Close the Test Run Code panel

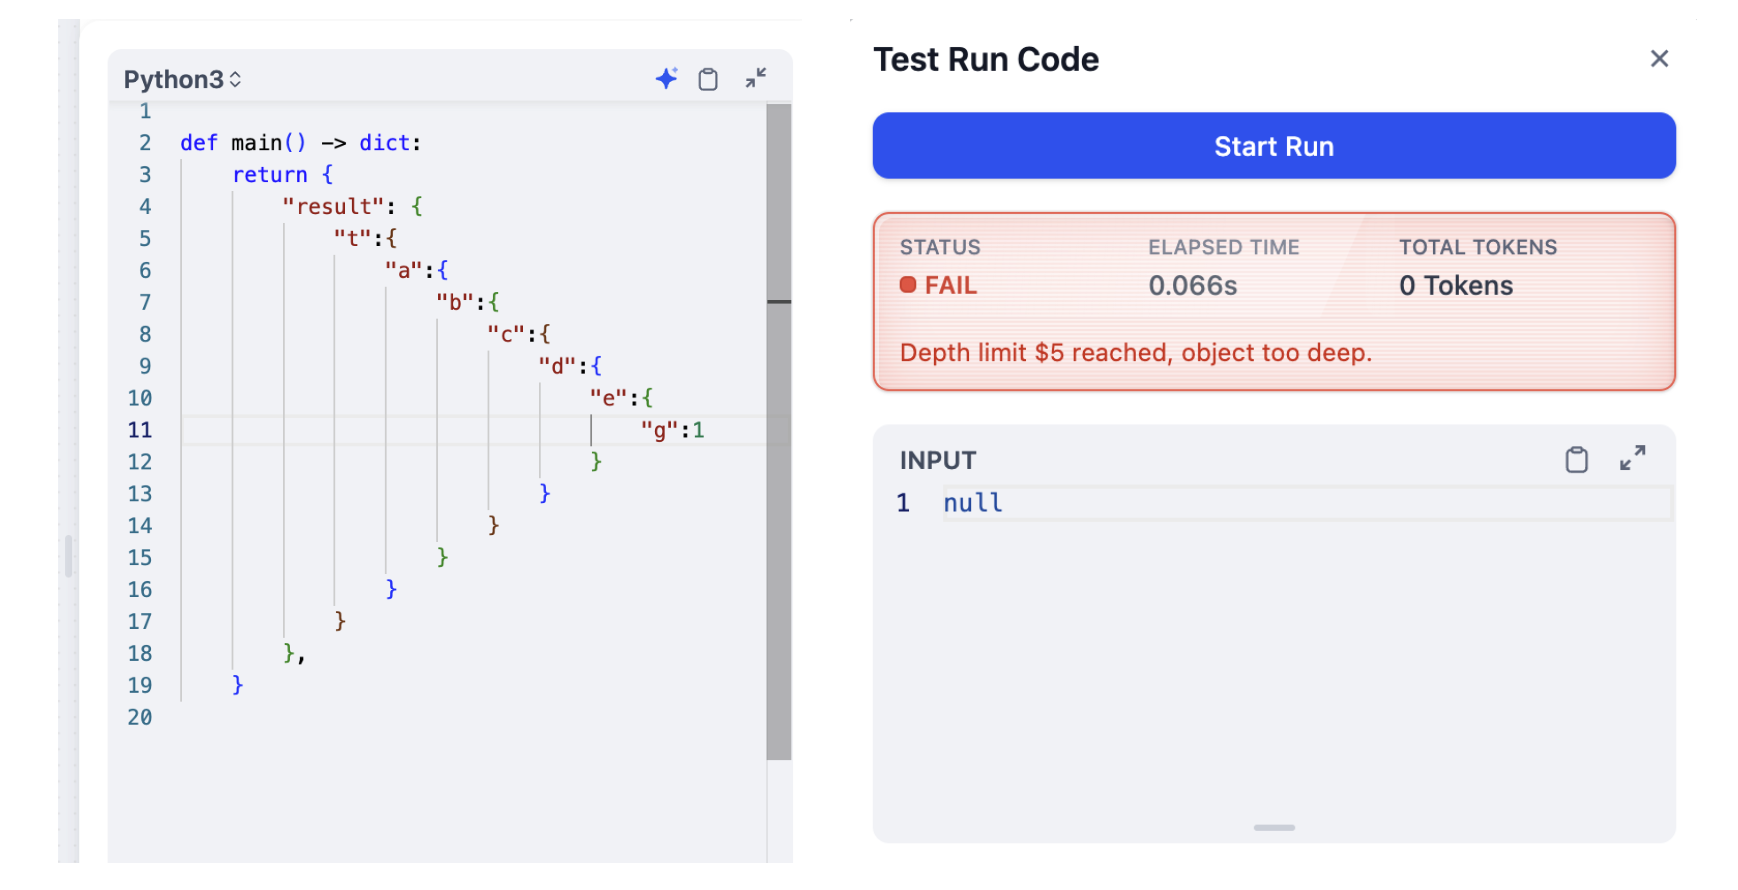click(1659, 59)
